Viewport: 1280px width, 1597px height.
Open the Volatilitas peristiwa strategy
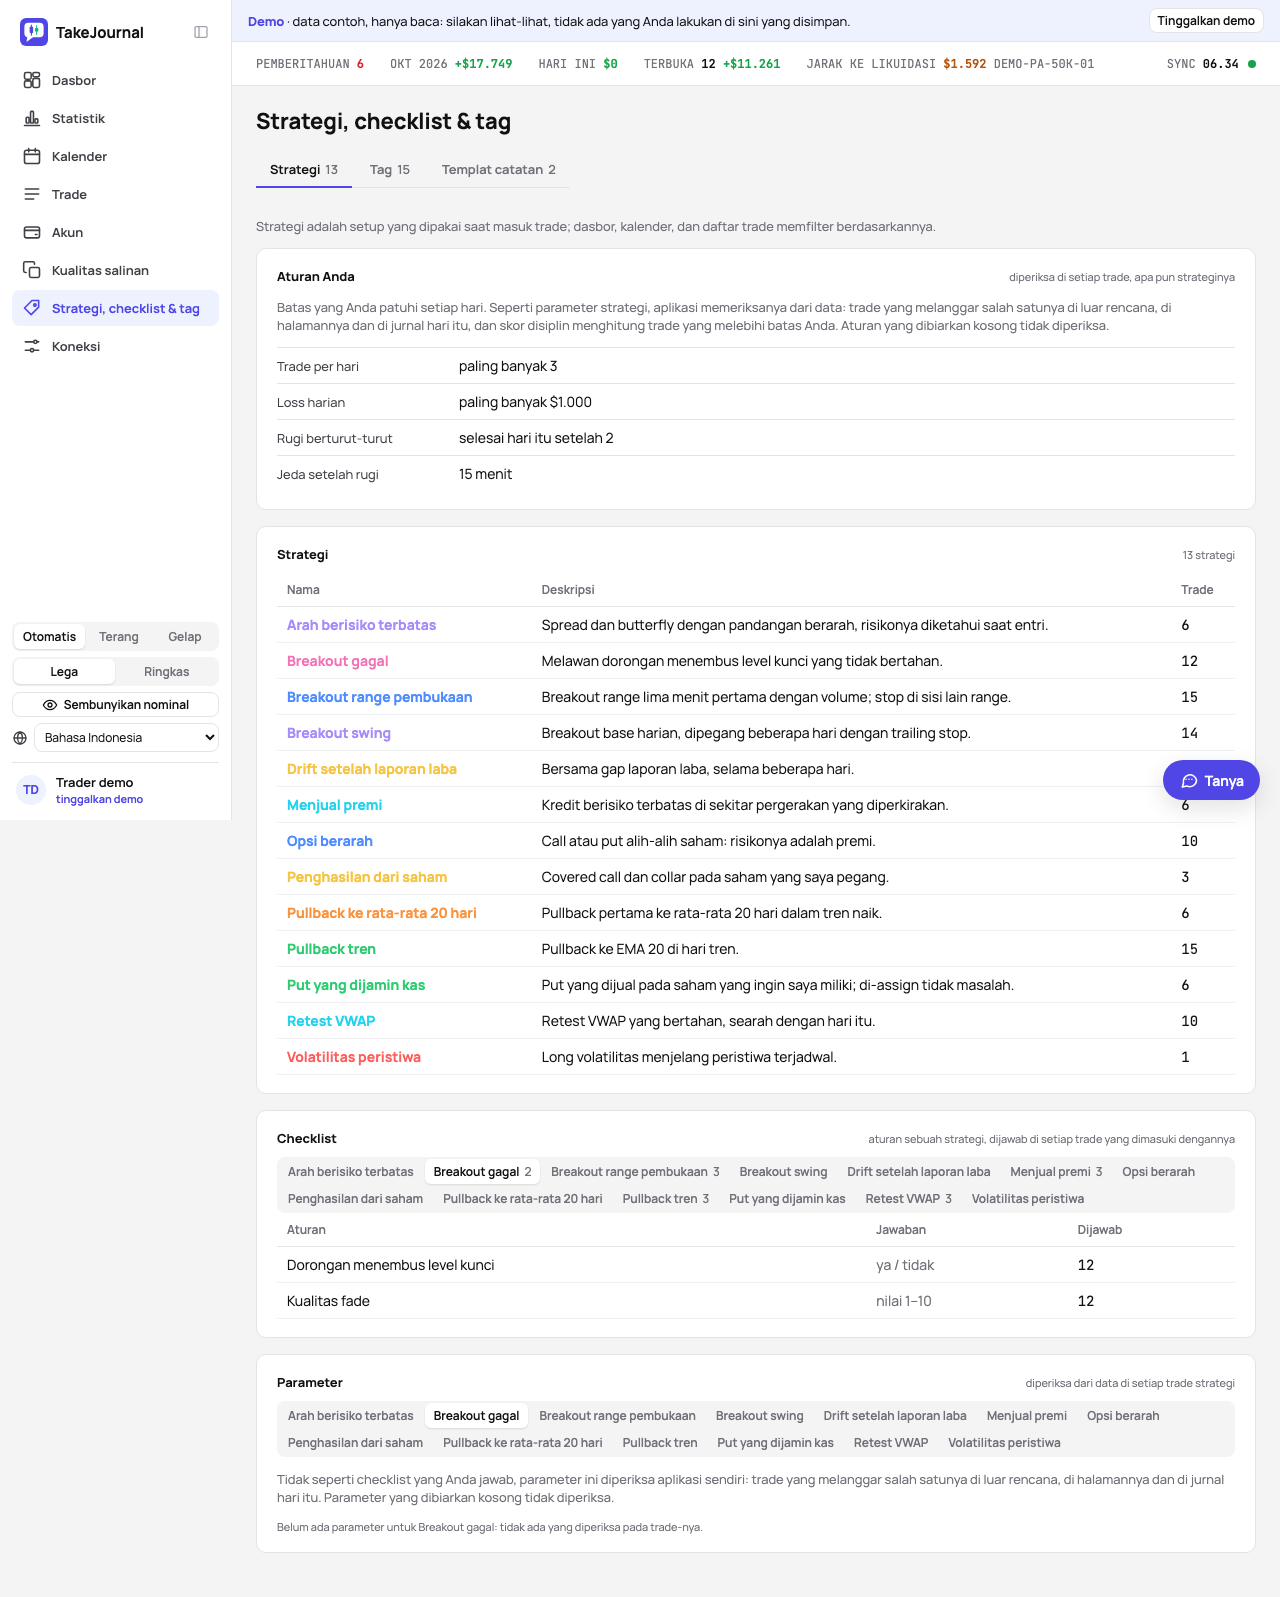(x=353, y=1057)
